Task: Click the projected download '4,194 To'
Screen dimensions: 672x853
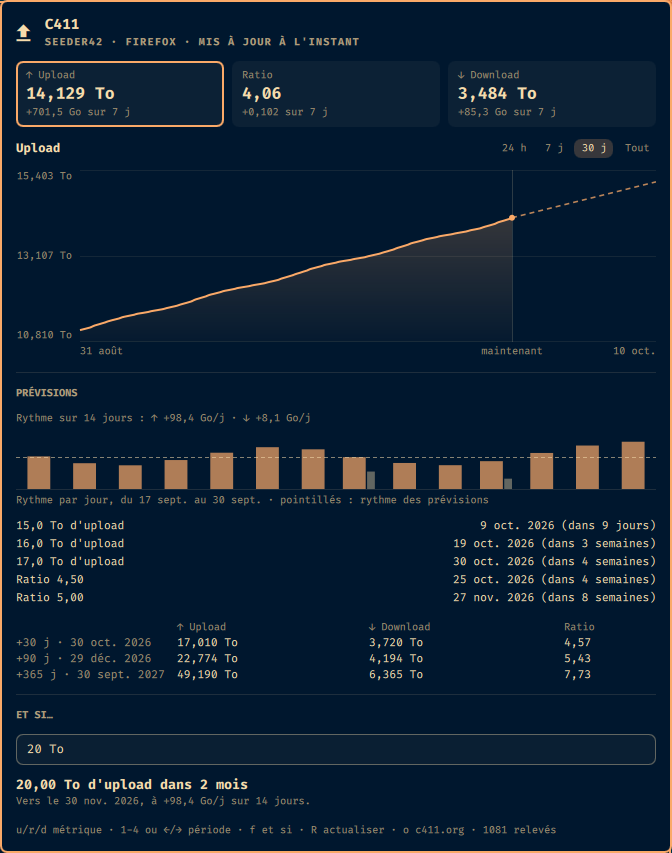Action: point(396,658)
